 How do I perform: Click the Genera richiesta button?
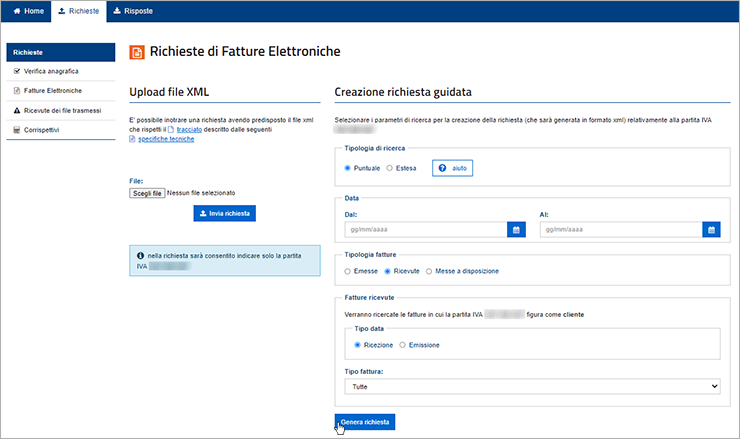coord(365,422)
